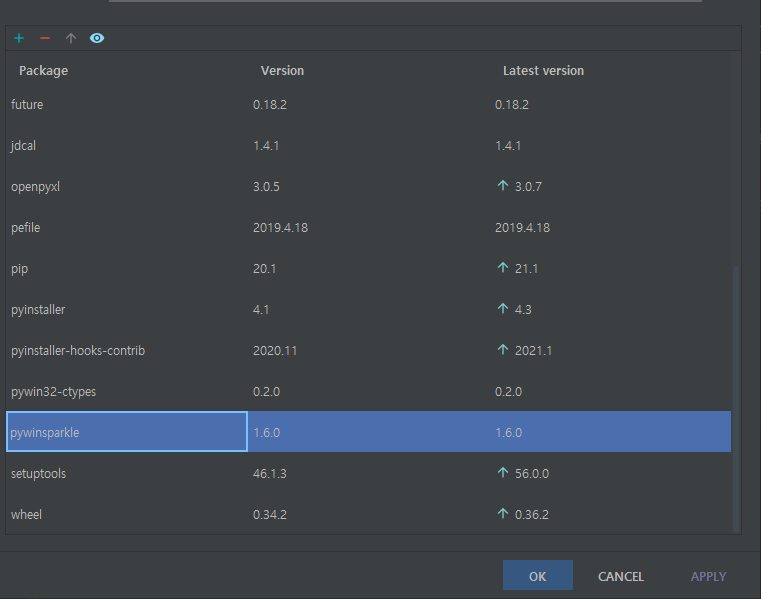Click the minus icon to uninstall package

[44, 38]
